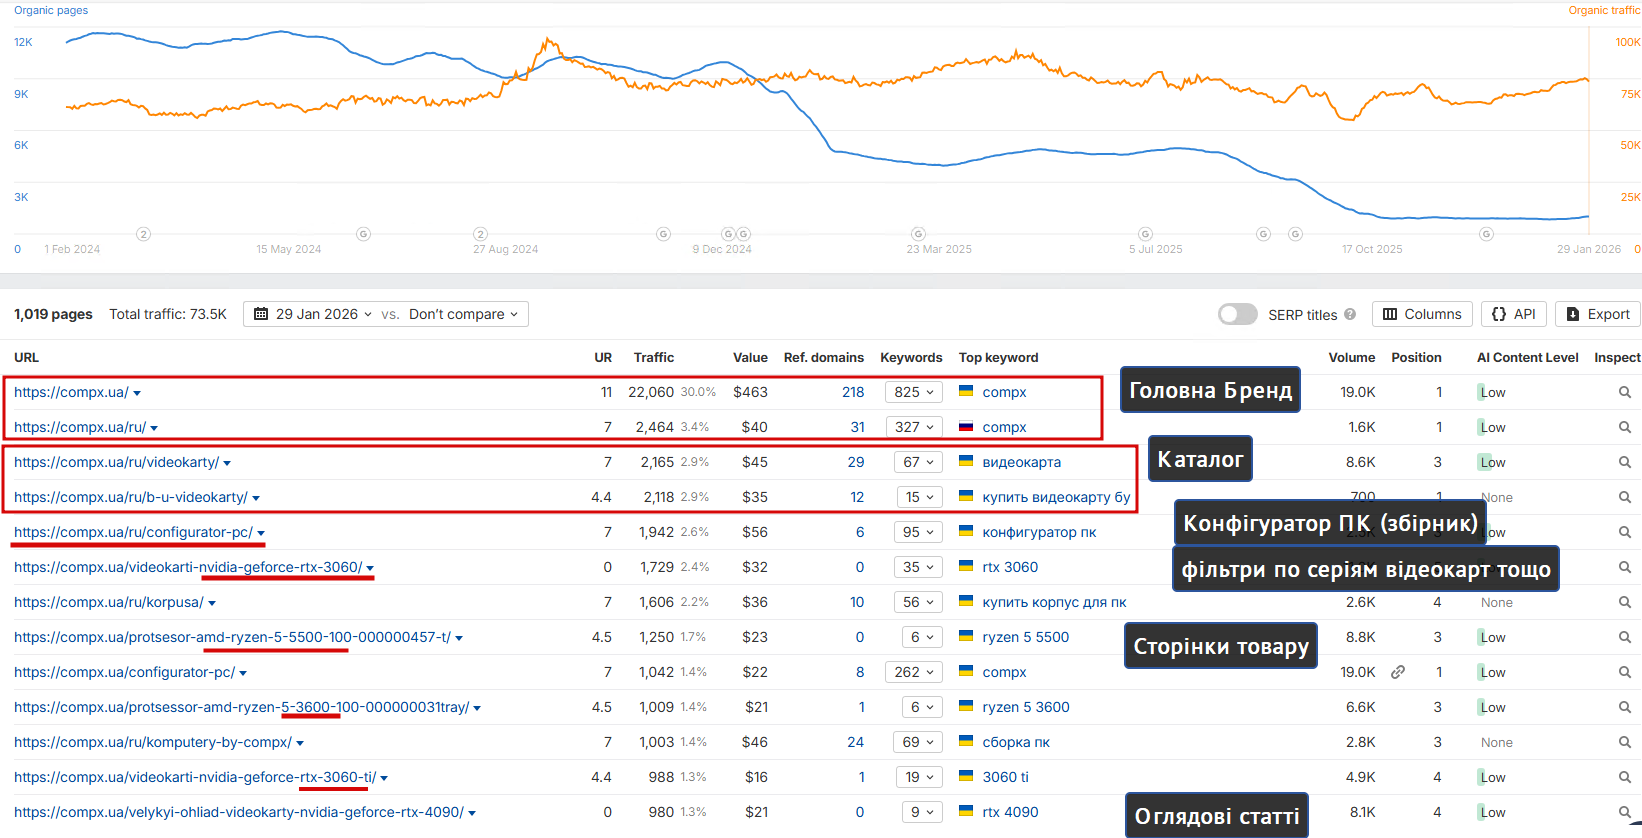Inspect the videokarti-nvidia-geforce-rtx-3060/ row
The image size is (1642, 838).
coord(1625,568)
